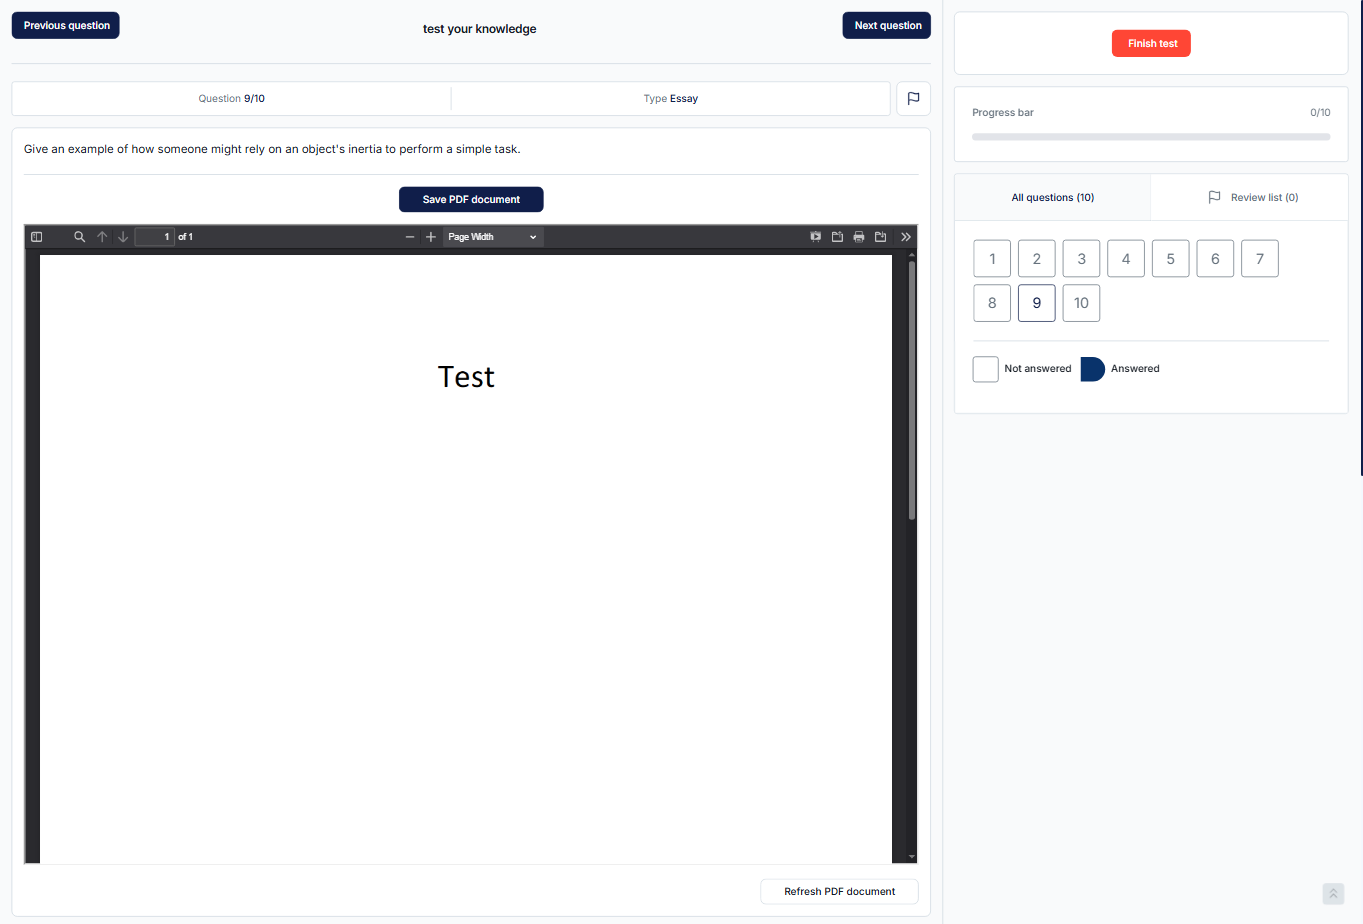Click the Answered legend swatch
The width and height of the screenshot is (1363, 924).
(x=1093, y=369)
